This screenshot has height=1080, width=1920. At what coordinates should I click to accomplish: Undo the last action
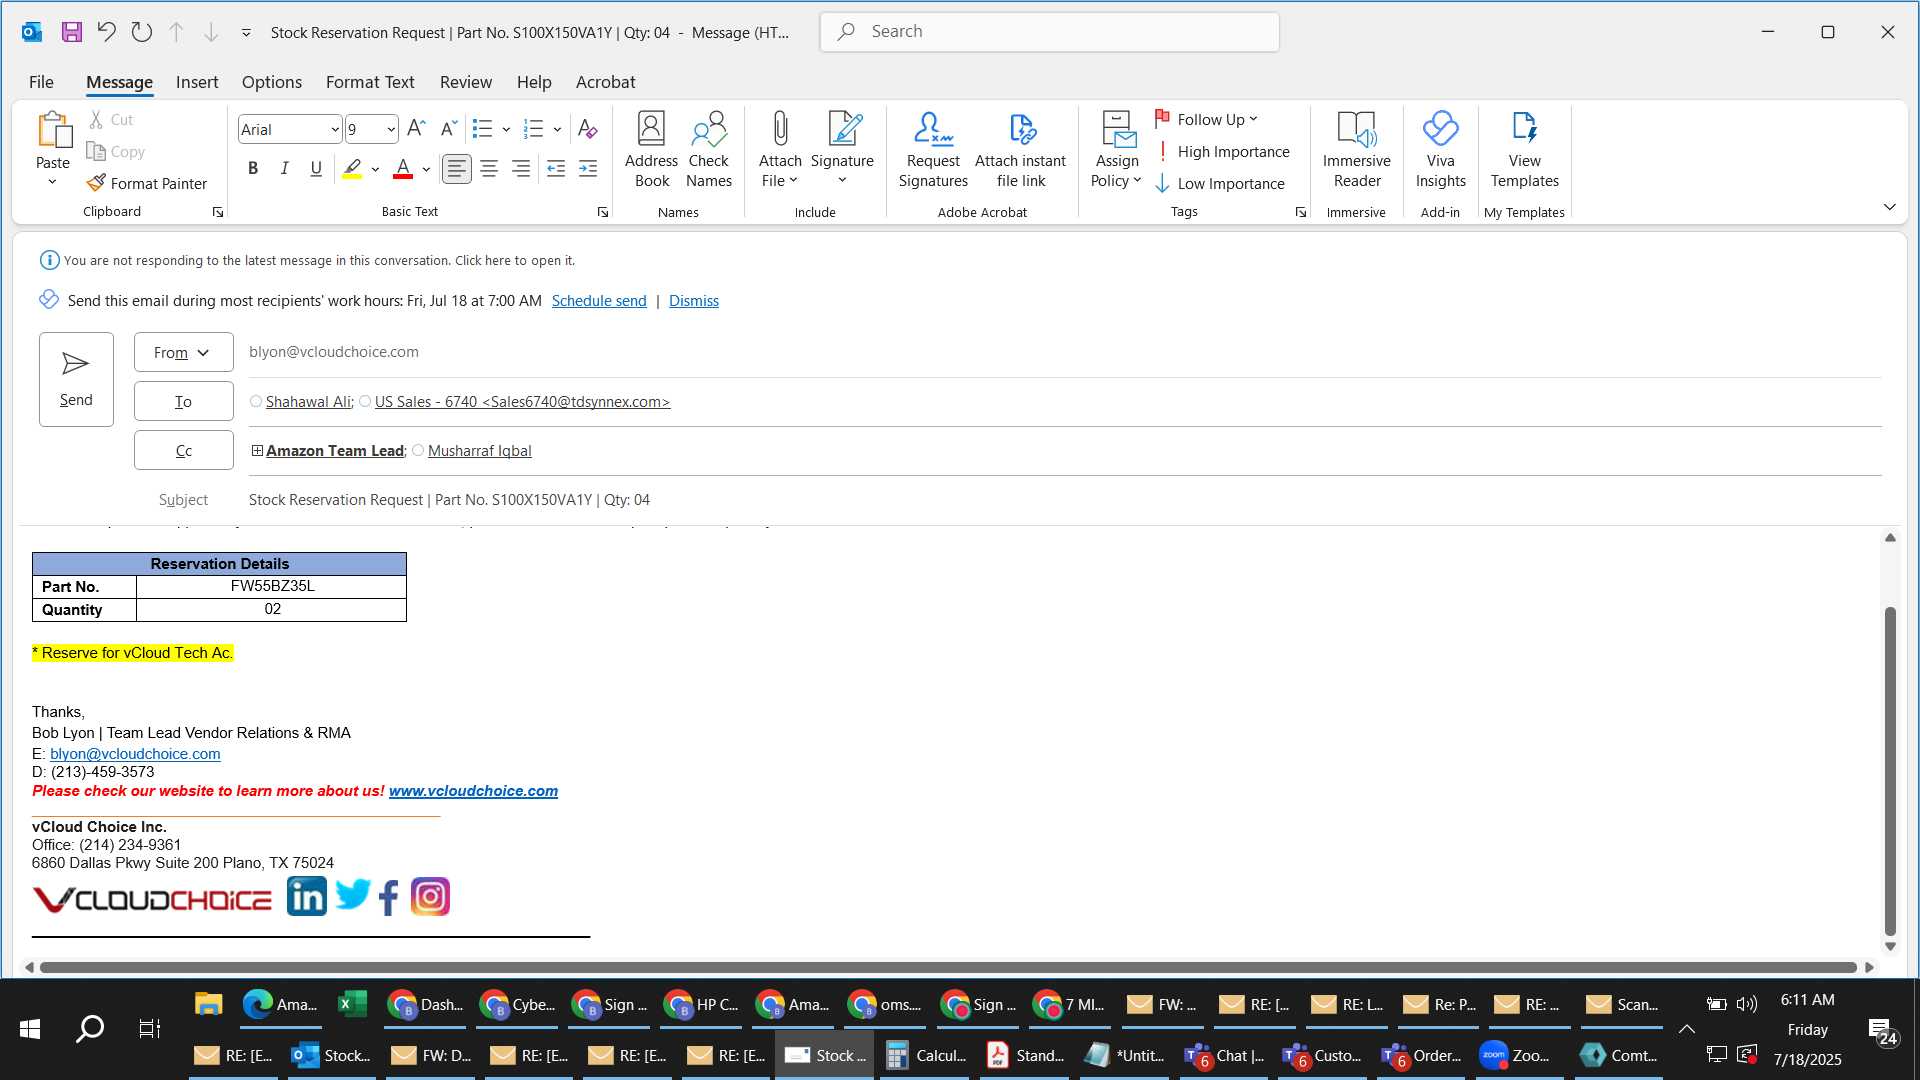point(106,32)
